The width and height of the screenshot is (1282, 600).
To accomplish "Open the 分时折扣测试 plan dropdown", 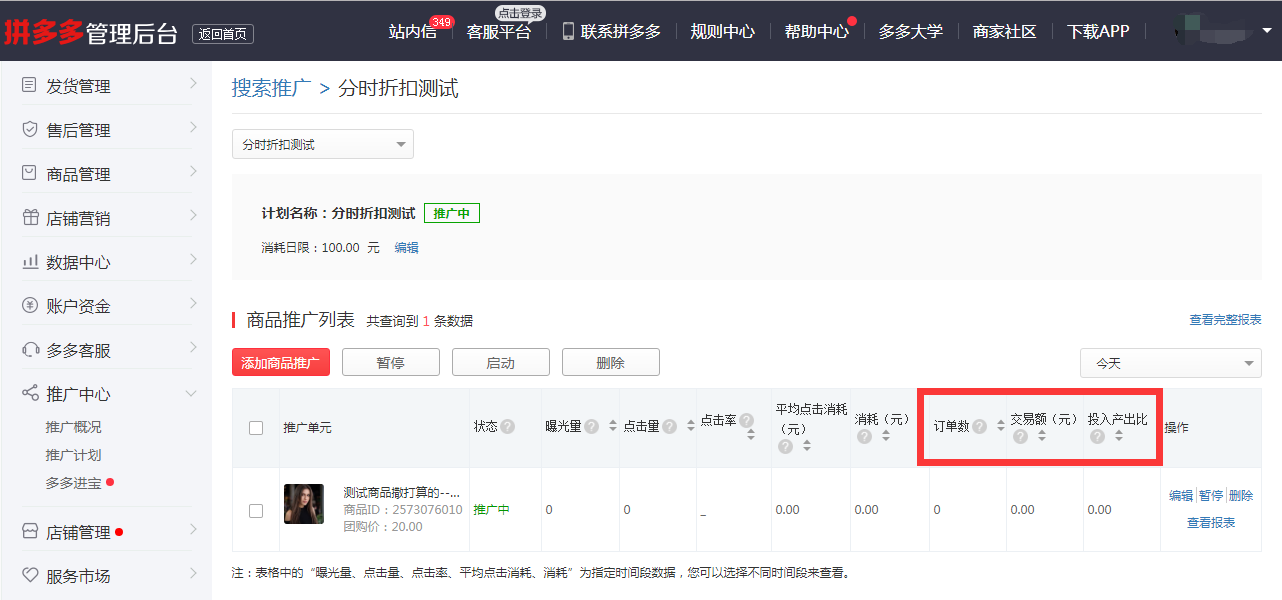I will [x=323, y=144].
